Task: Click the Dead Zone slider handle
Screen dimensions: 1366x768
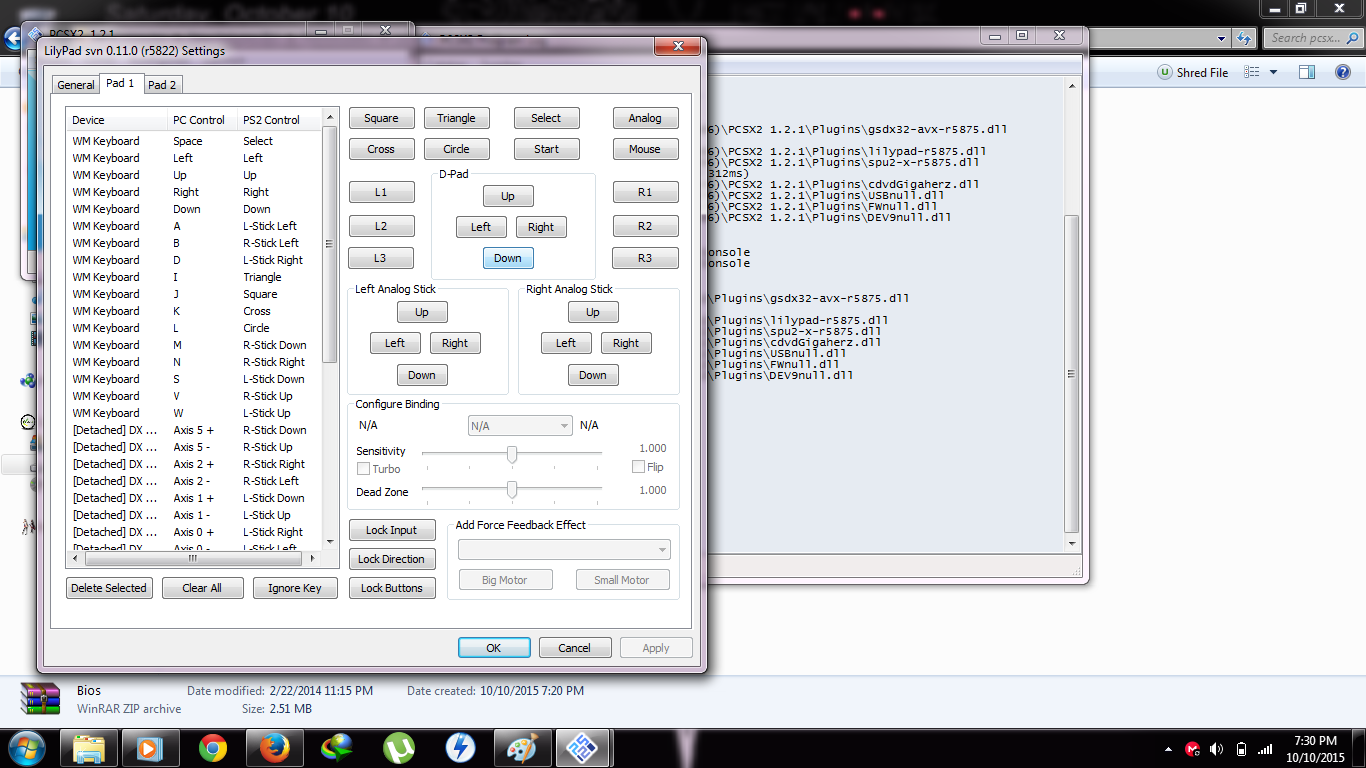Action: (x=512, y=490)
